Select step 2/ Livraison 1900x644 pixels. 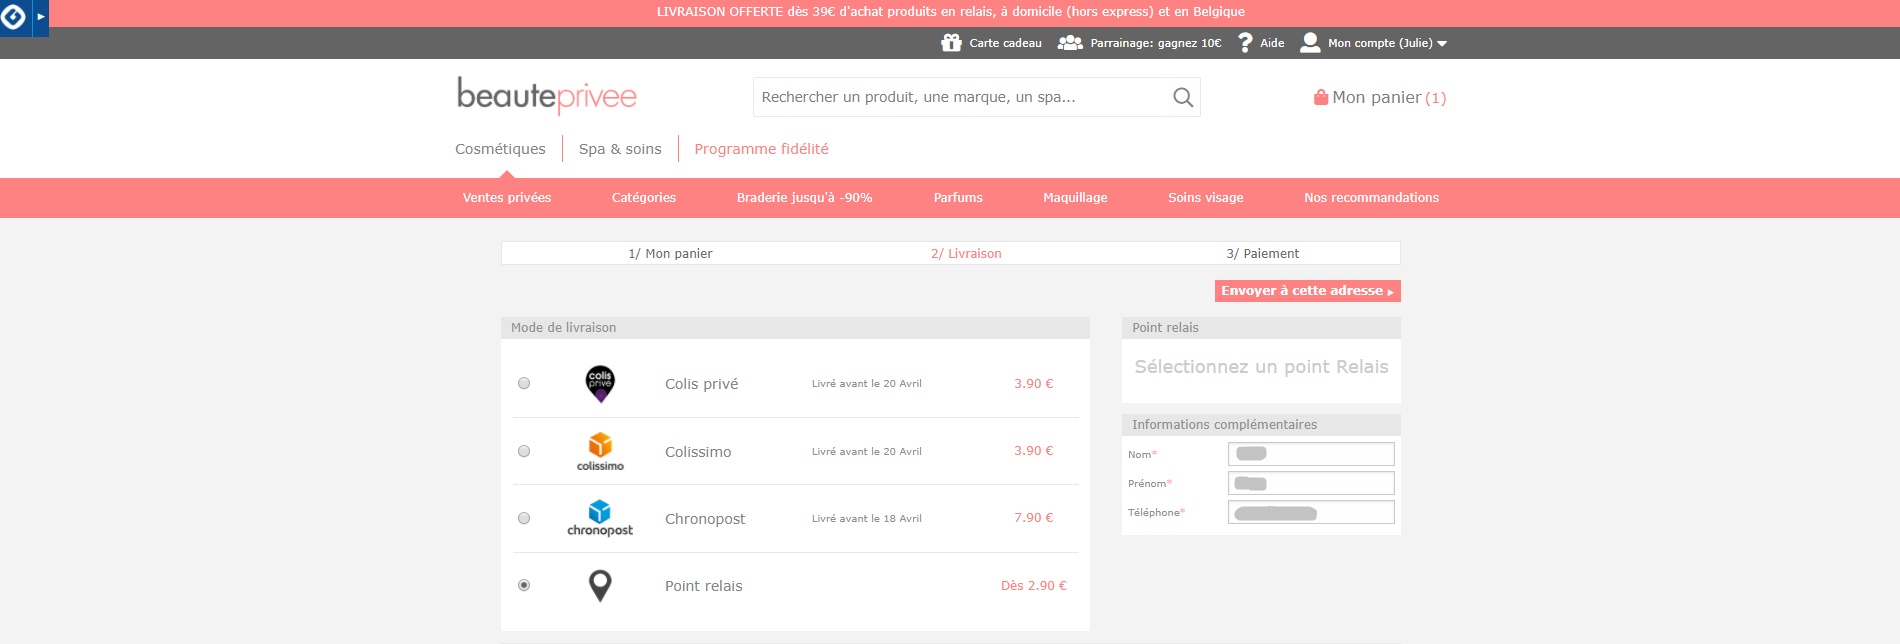(966, 254)
